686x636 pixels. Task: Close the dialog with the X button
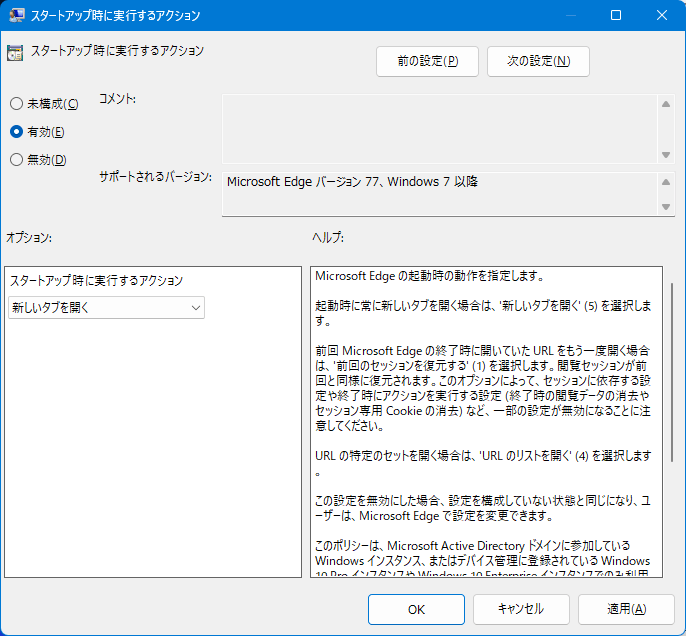point(662,15)
